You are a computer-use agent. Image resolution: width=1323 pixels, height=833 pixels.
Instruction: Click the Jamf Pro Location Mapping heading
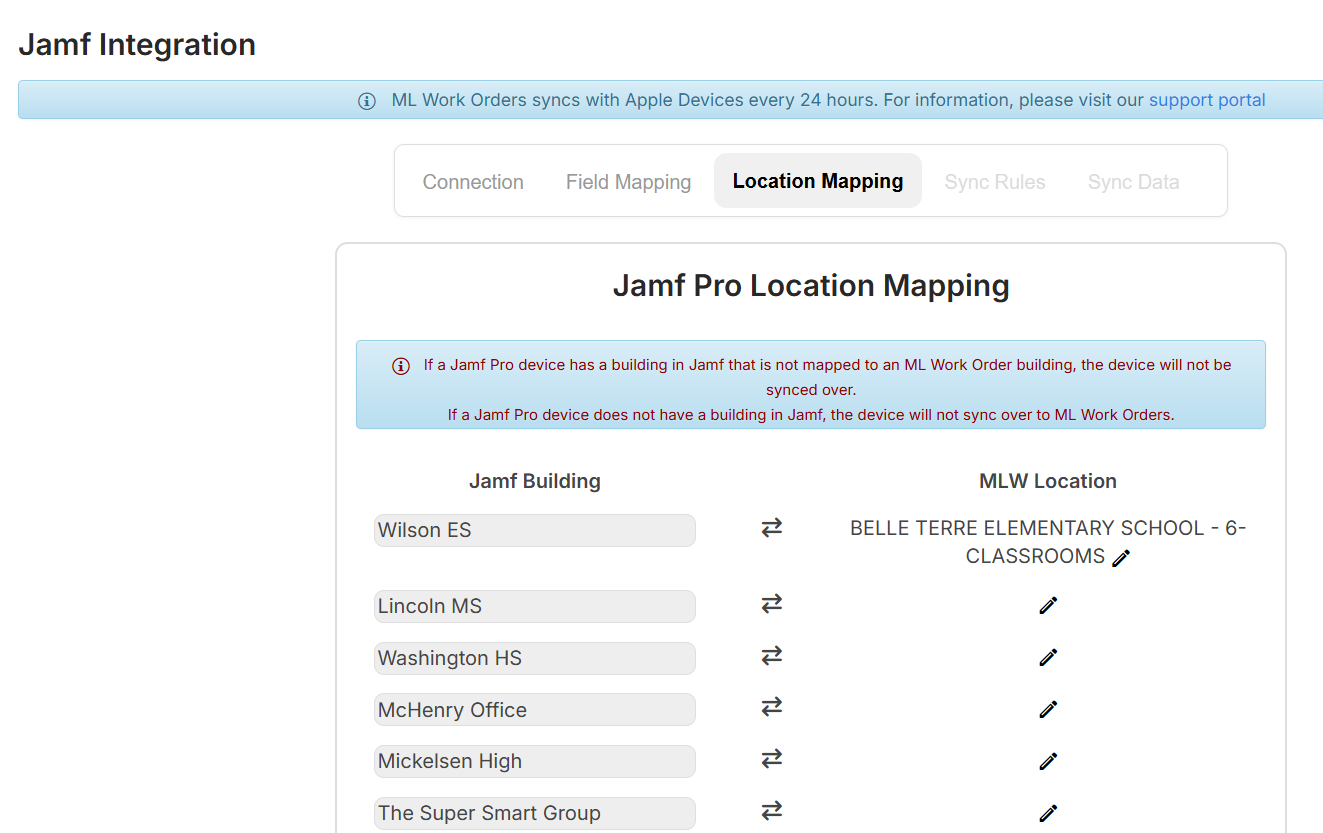pos(811,286)
